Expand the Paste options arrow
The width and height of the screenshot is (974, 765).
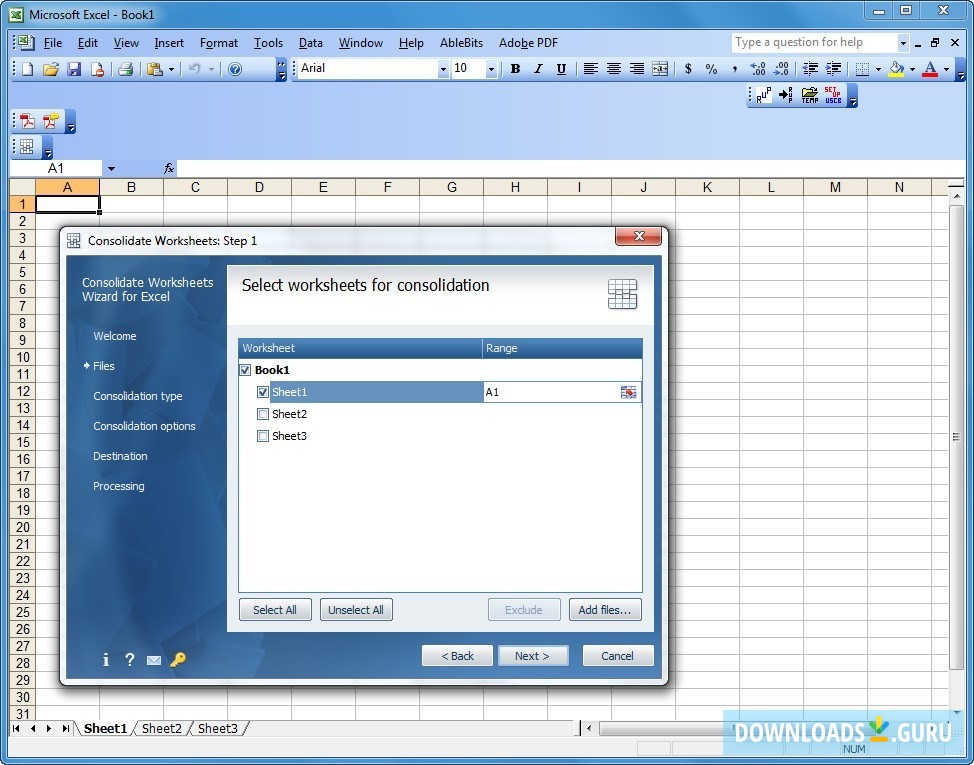click(x=171, y=69)
